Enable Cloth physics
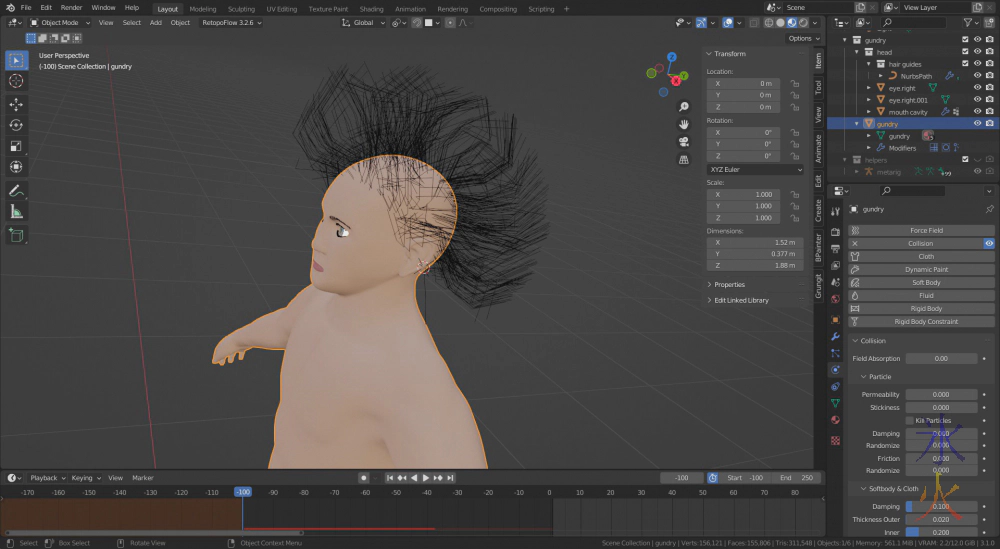Screen dimensions: 1000x549 point(921,256)
